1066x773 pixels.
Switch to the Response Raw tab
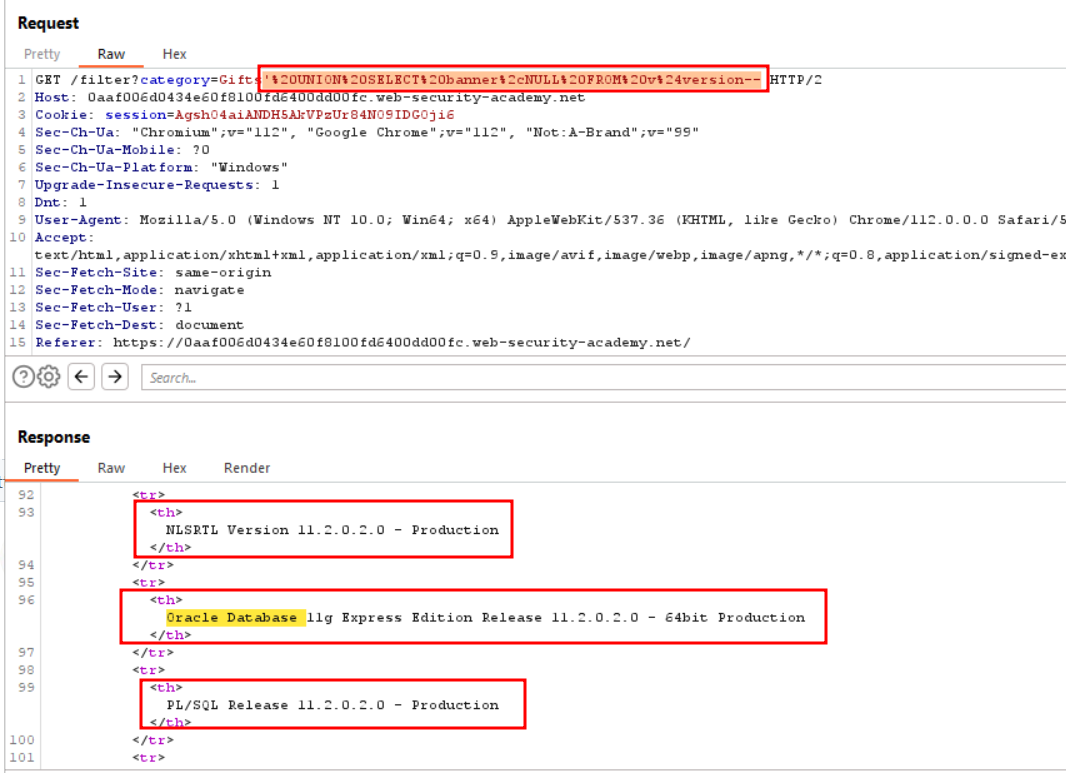pos(111,468)
